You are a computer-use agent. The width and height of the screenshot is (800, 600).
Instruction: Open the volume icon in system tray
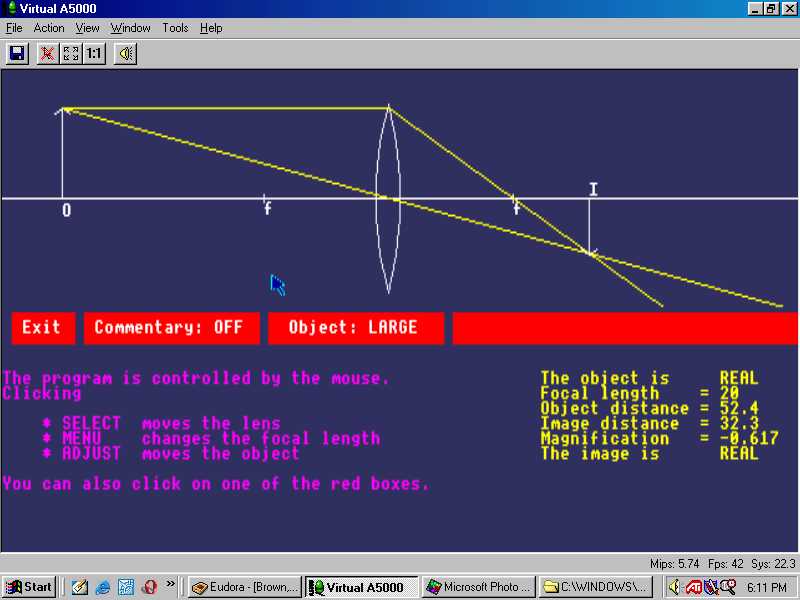(x=675, y=587)
